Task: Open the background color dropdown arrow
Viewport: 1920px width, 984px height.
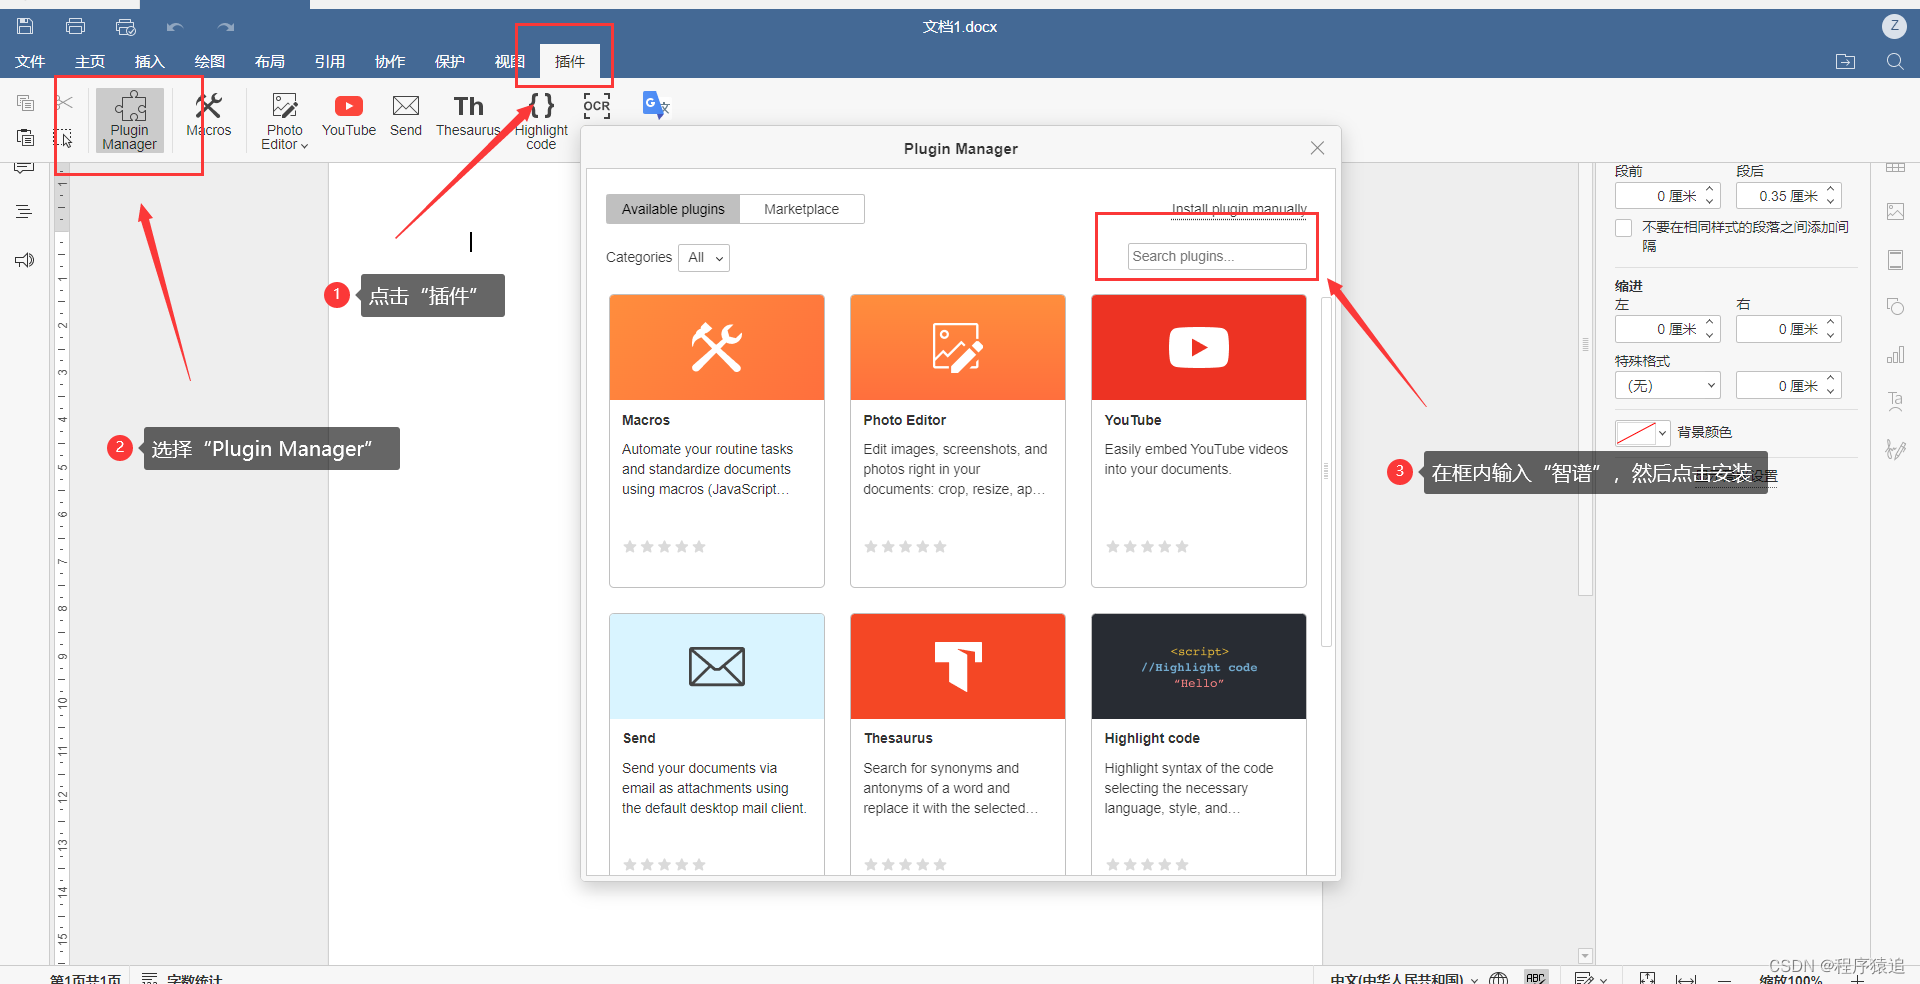Action: point(1662,433)
